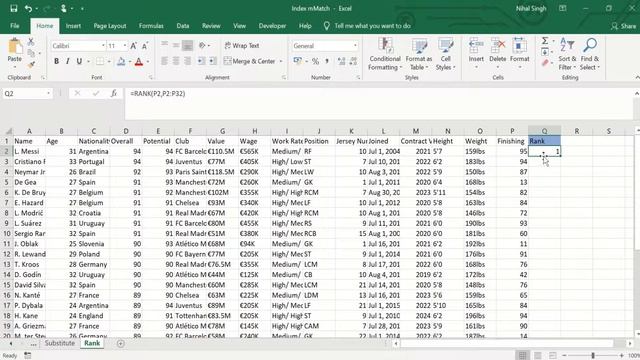
Task: Click the Align Right icon
Action: (x=187, y=61)
